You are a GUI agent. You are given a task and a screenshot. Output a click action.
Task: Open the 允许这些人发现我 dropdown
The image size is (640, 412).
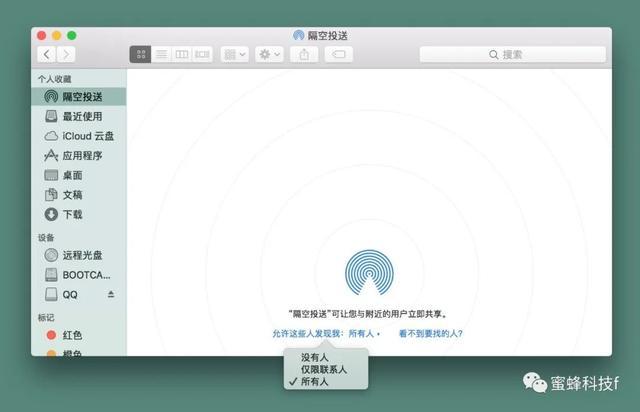(326, 334)
